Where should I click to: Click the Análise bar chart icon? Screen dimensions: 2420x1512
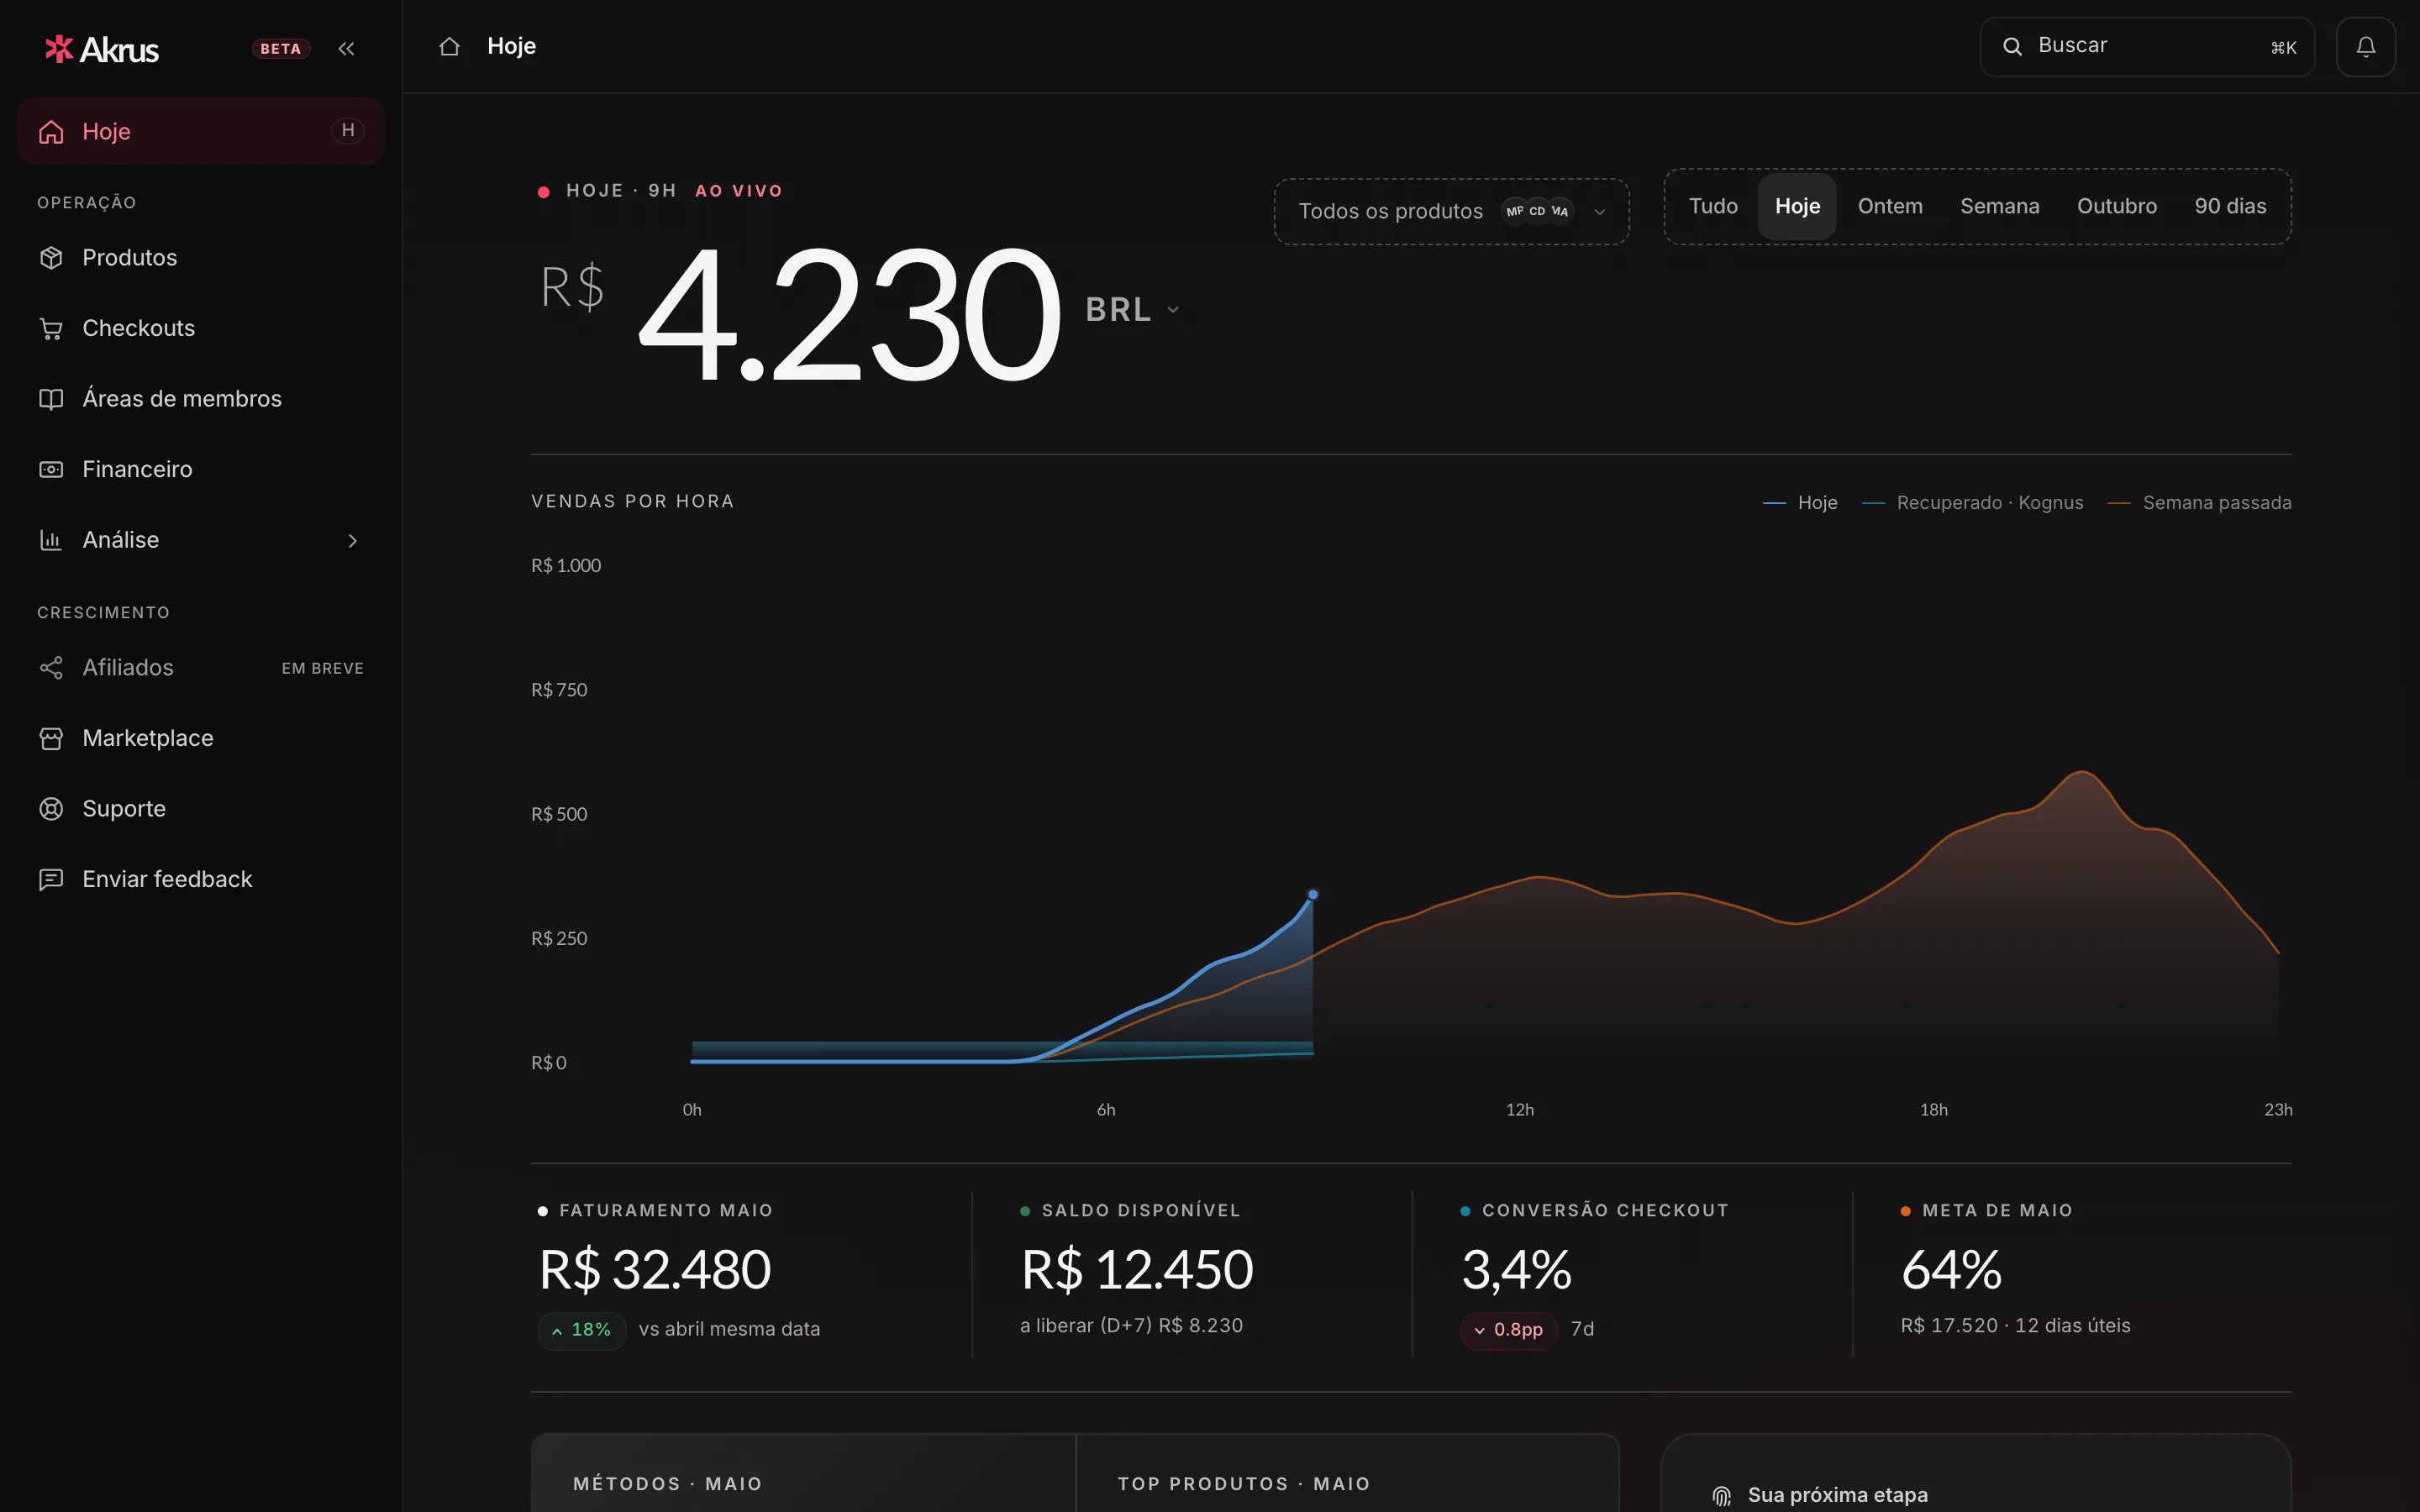51,539
